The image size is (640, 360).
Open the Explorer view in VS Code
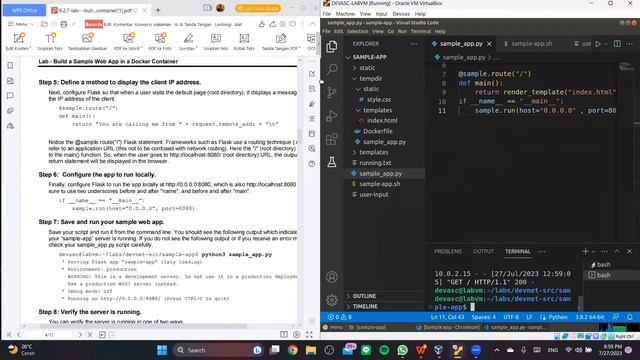click(332, 47)
